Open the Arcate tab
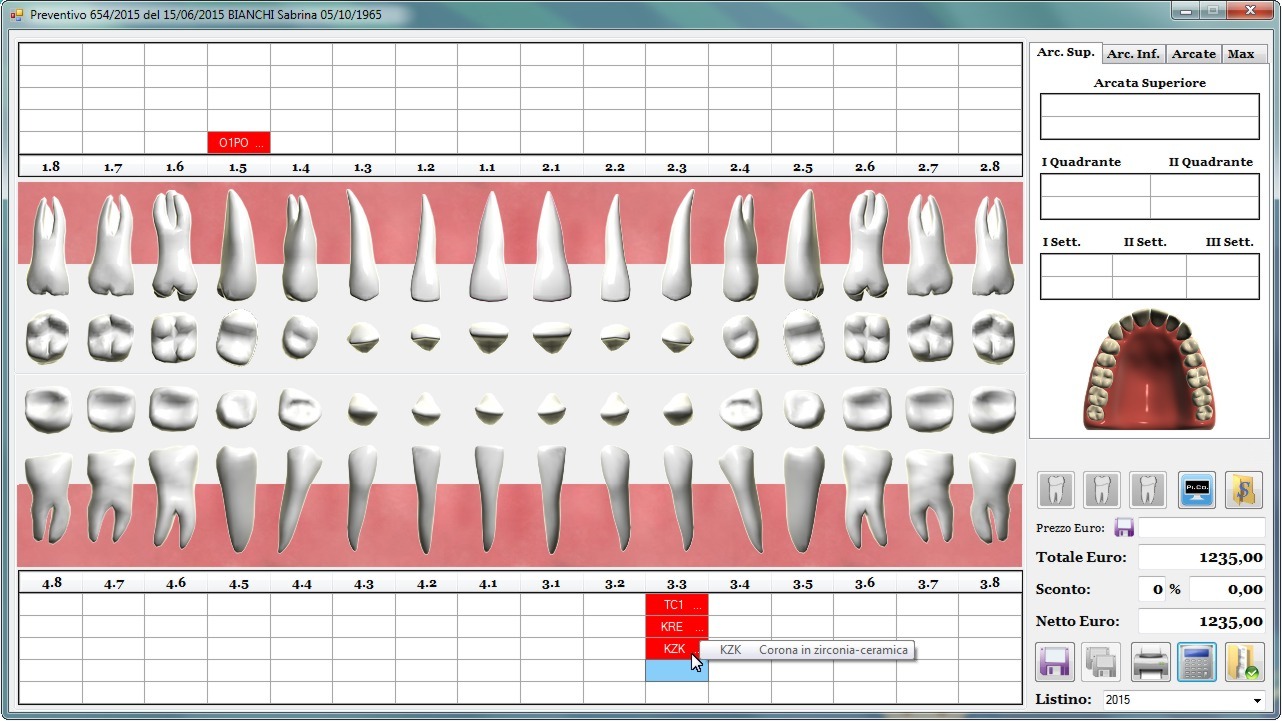 point(1193,54)
